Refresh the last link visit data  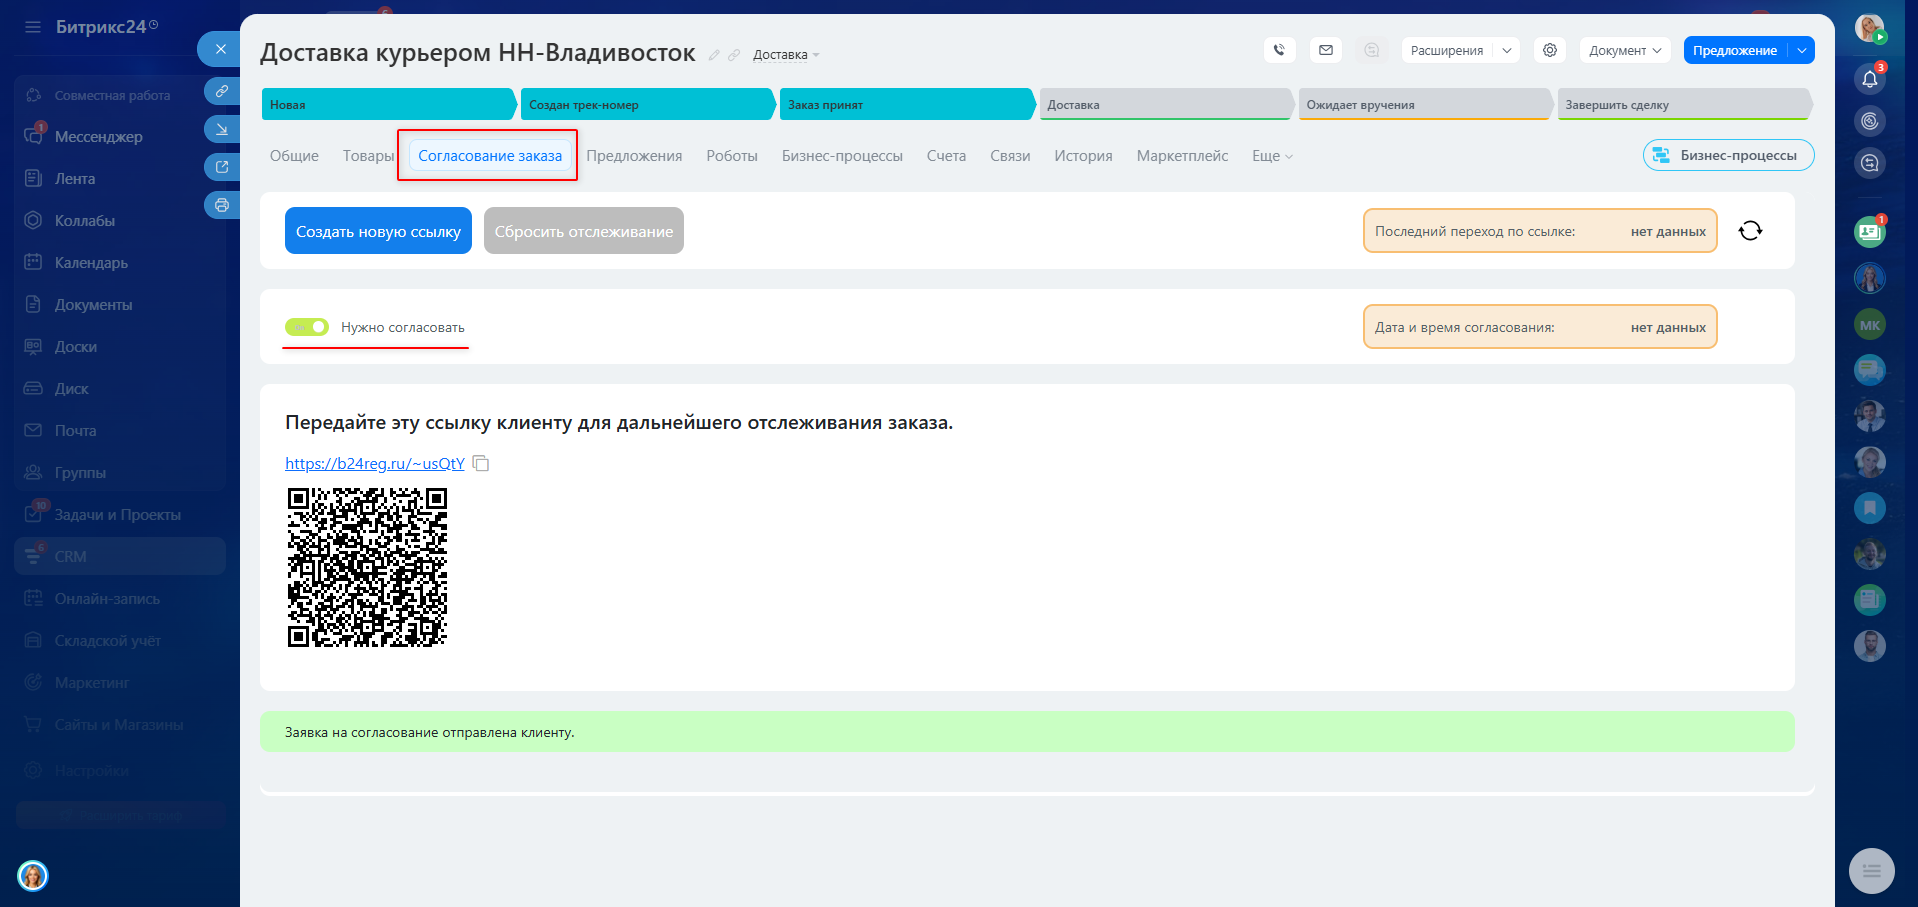click(x=1750, y=231)
